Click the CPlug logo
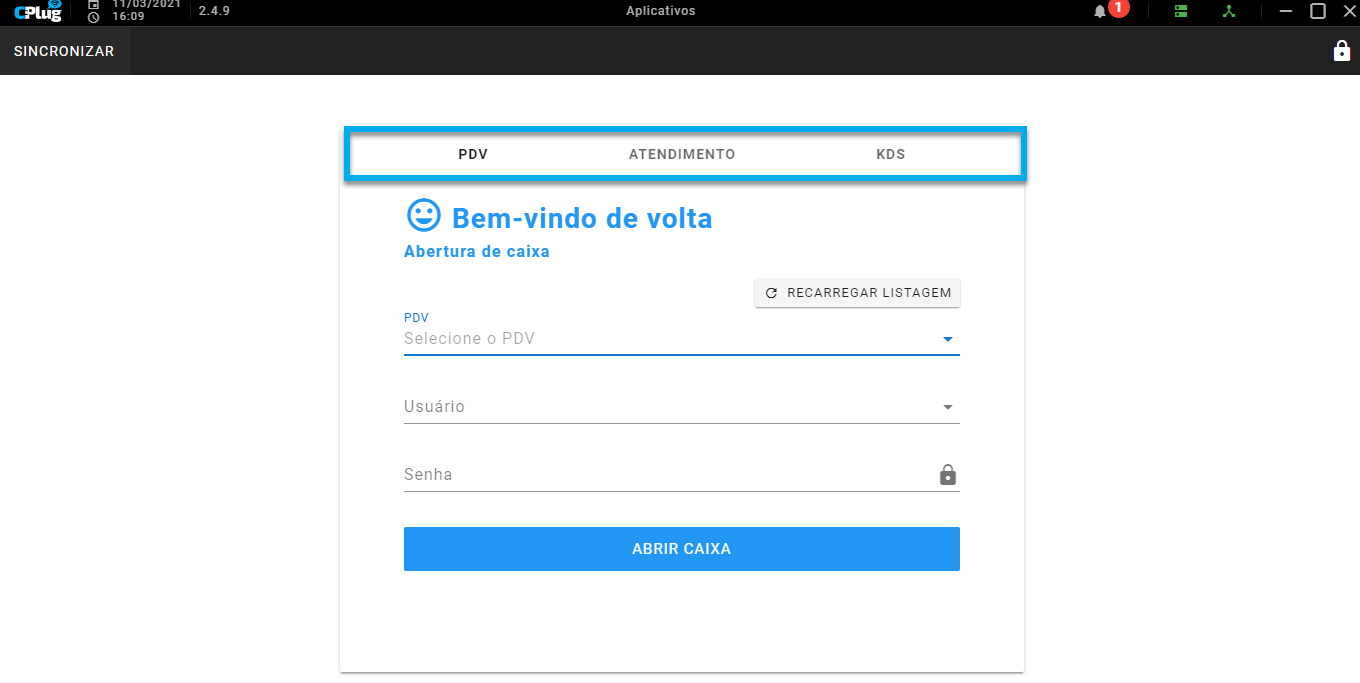1360x683 pixels. click(39, 11)
